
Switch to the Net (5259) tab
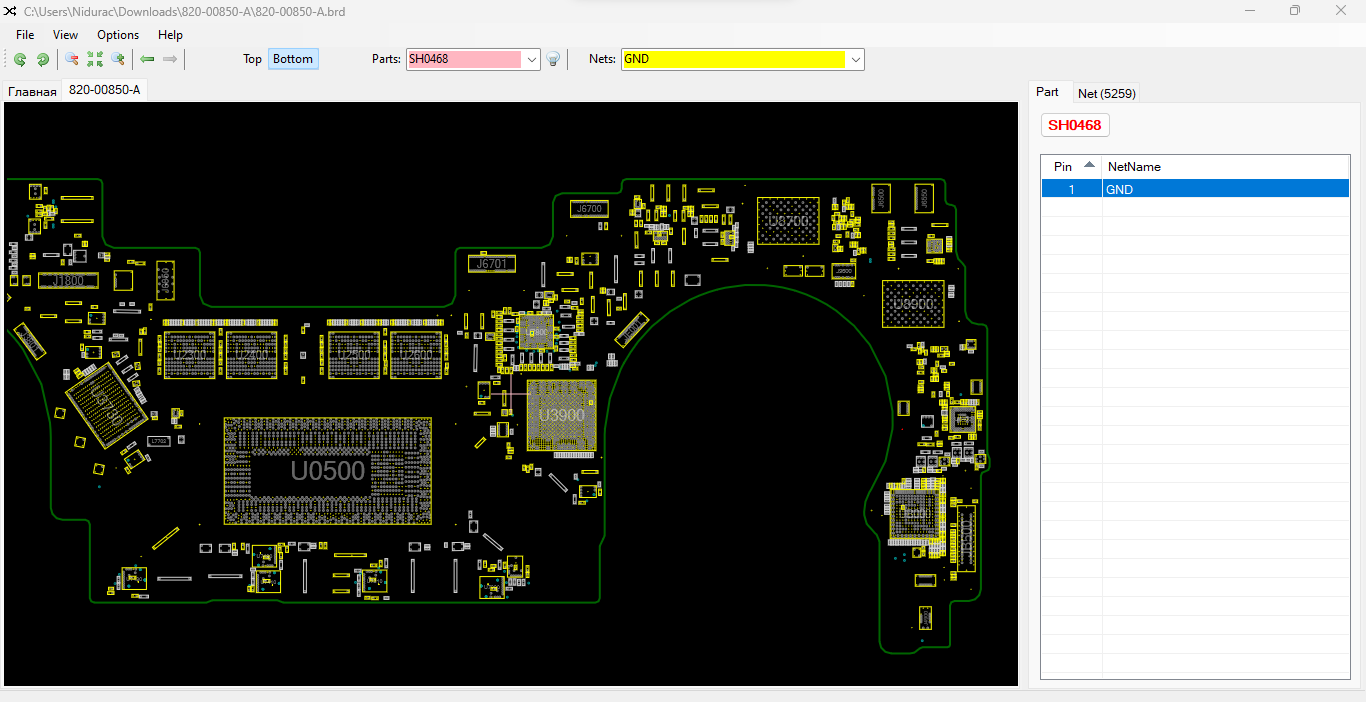1106,93
